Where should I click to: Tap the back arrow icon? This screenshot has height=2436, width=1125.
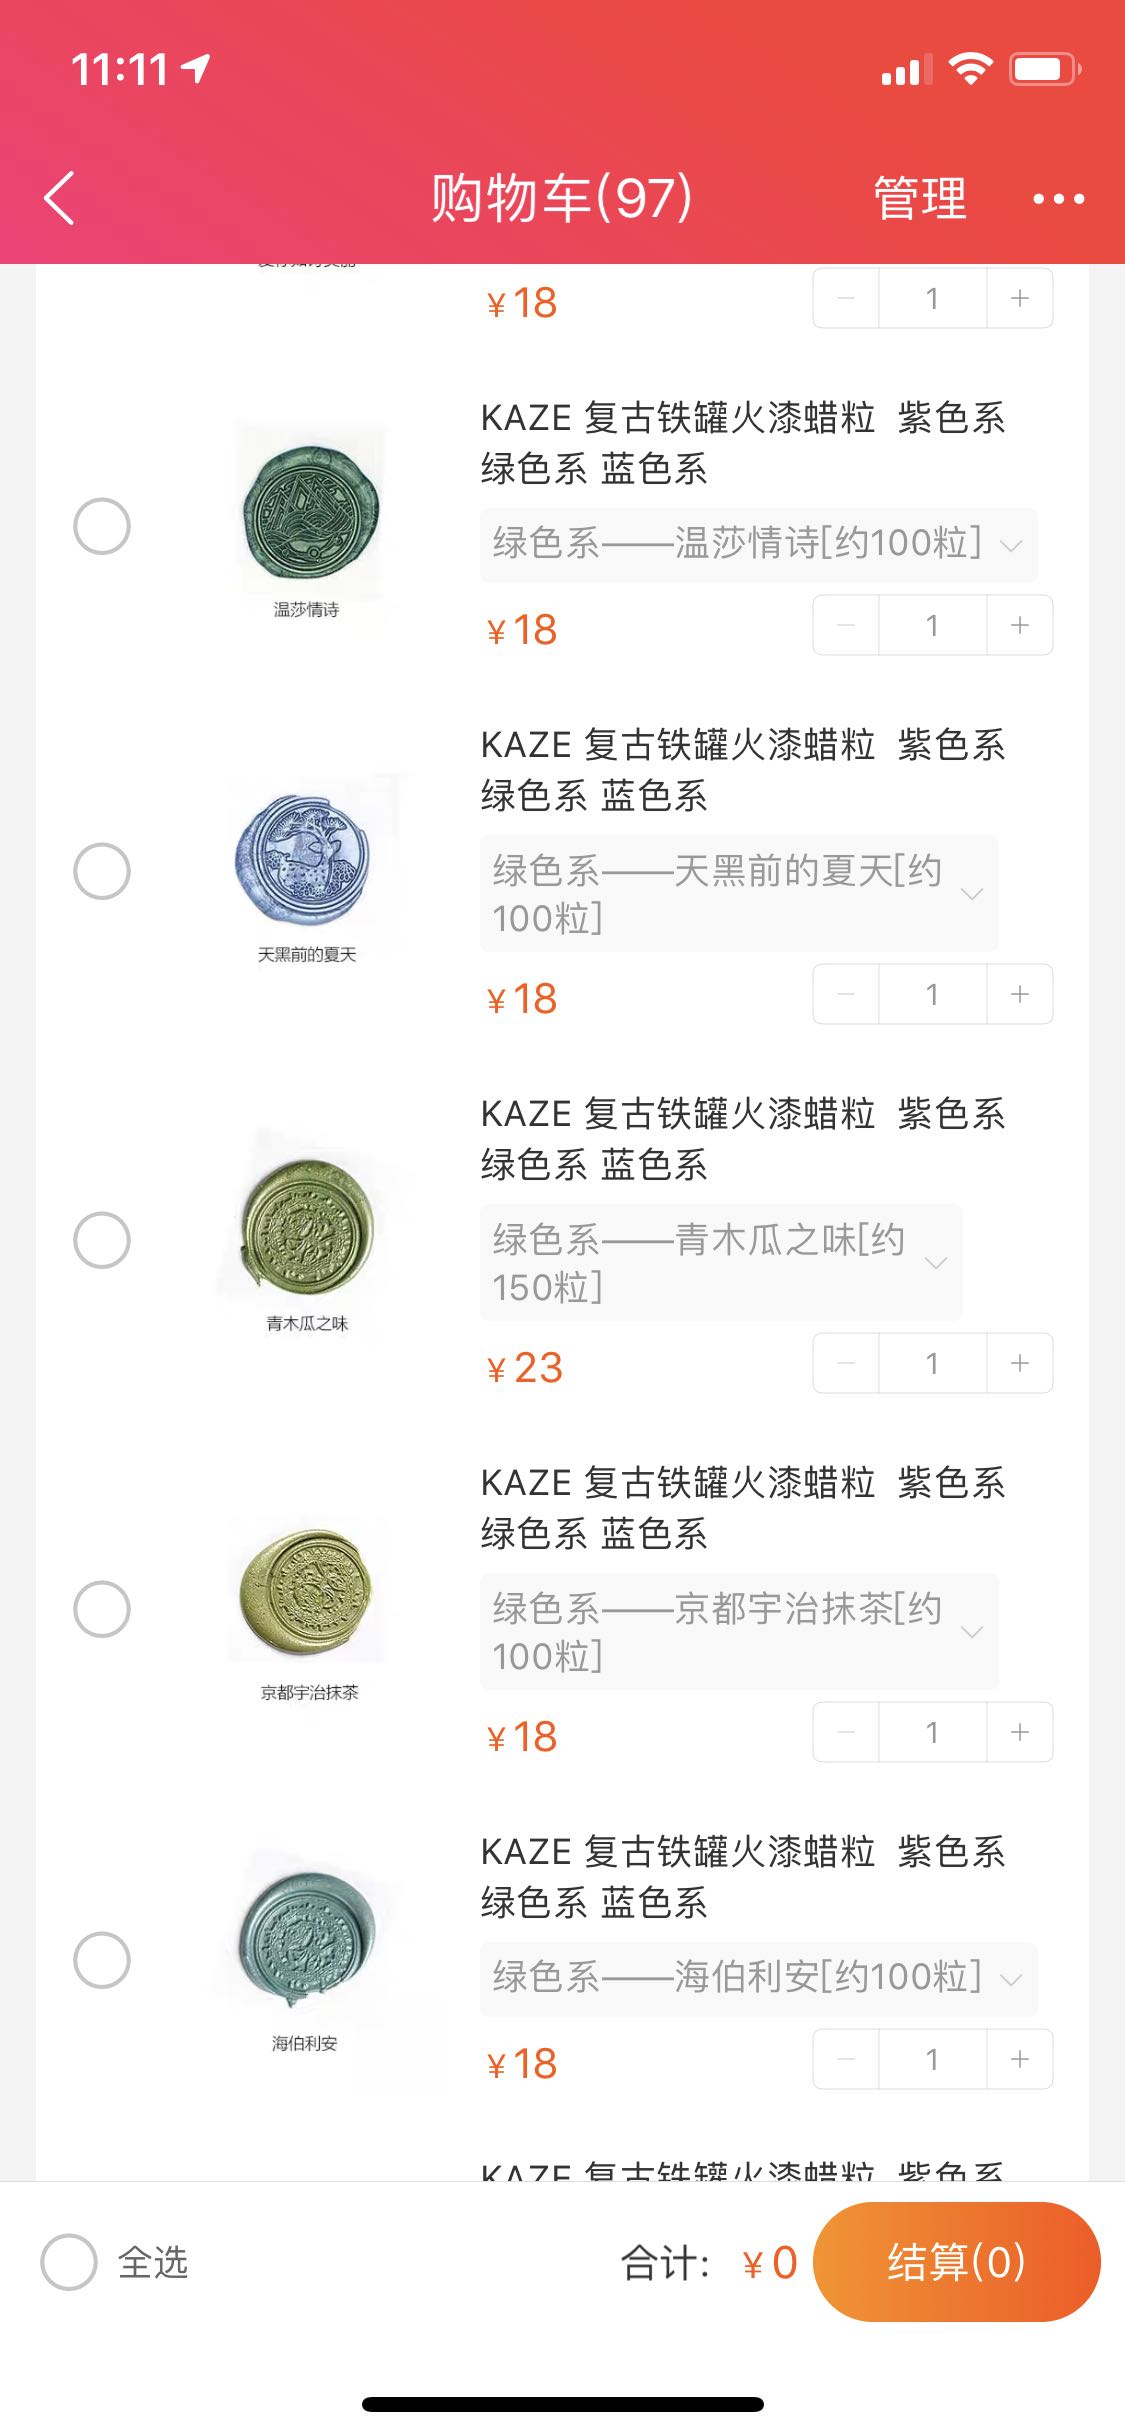[x=60, y=198]
